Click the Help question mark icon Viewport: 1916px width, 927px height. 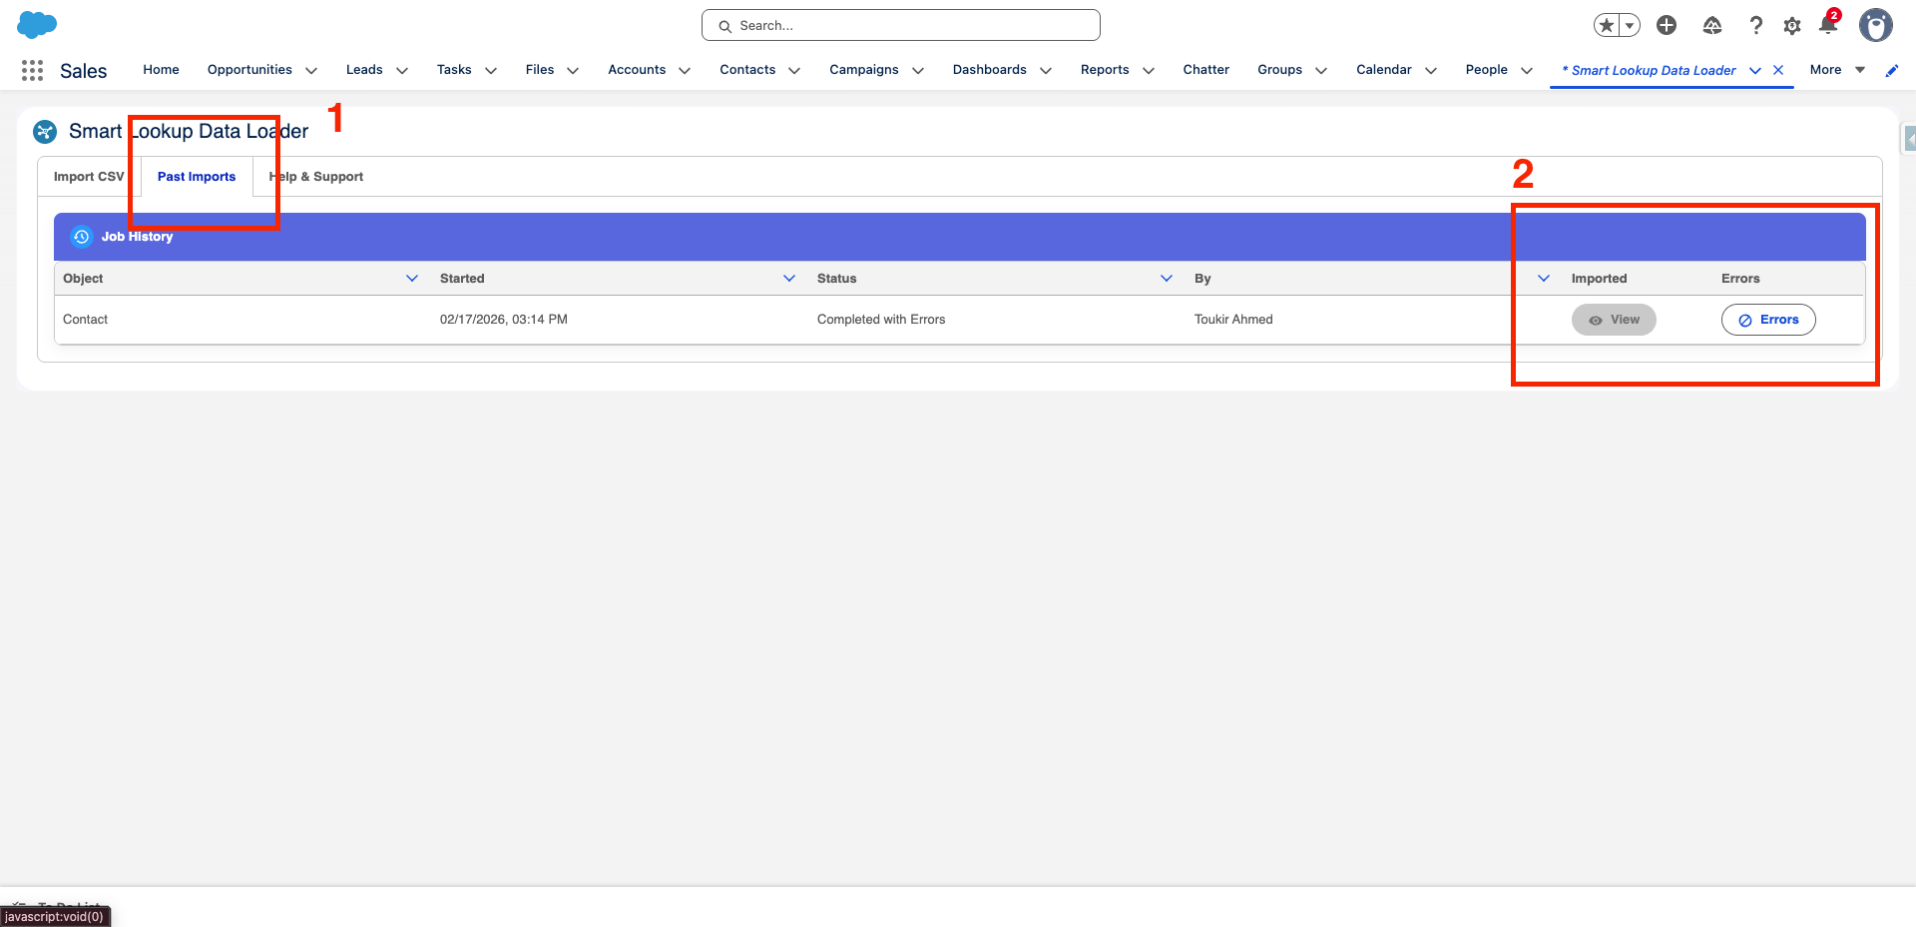pyautogui.click(x=1756, y=25)
